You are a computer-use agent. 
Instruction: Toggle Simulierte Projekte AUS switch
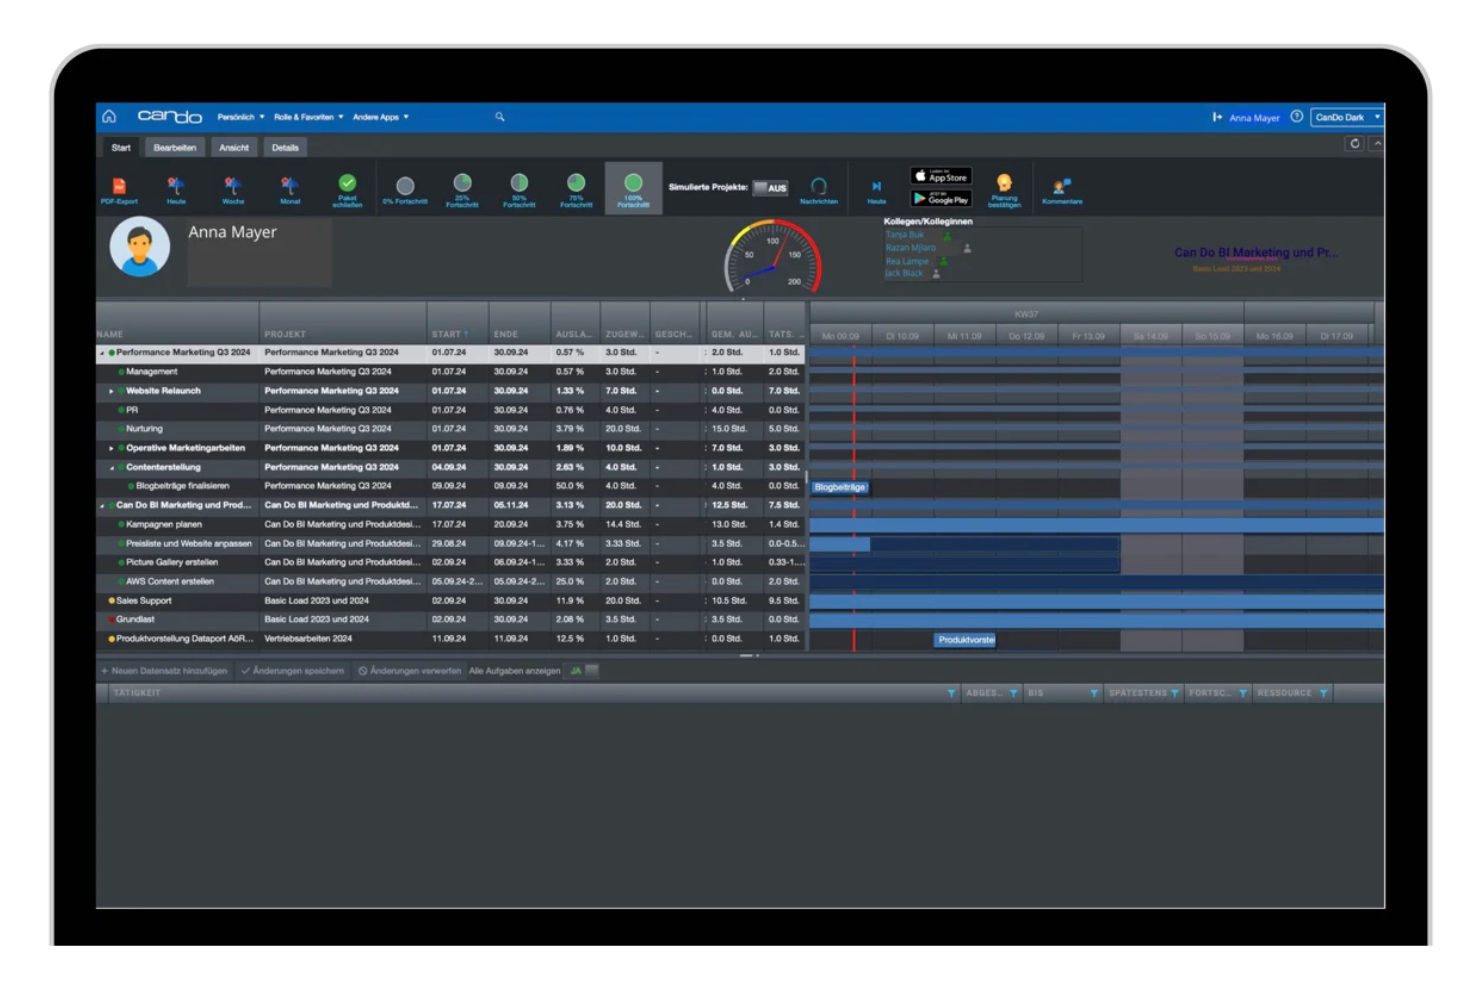tap(770, 188)
